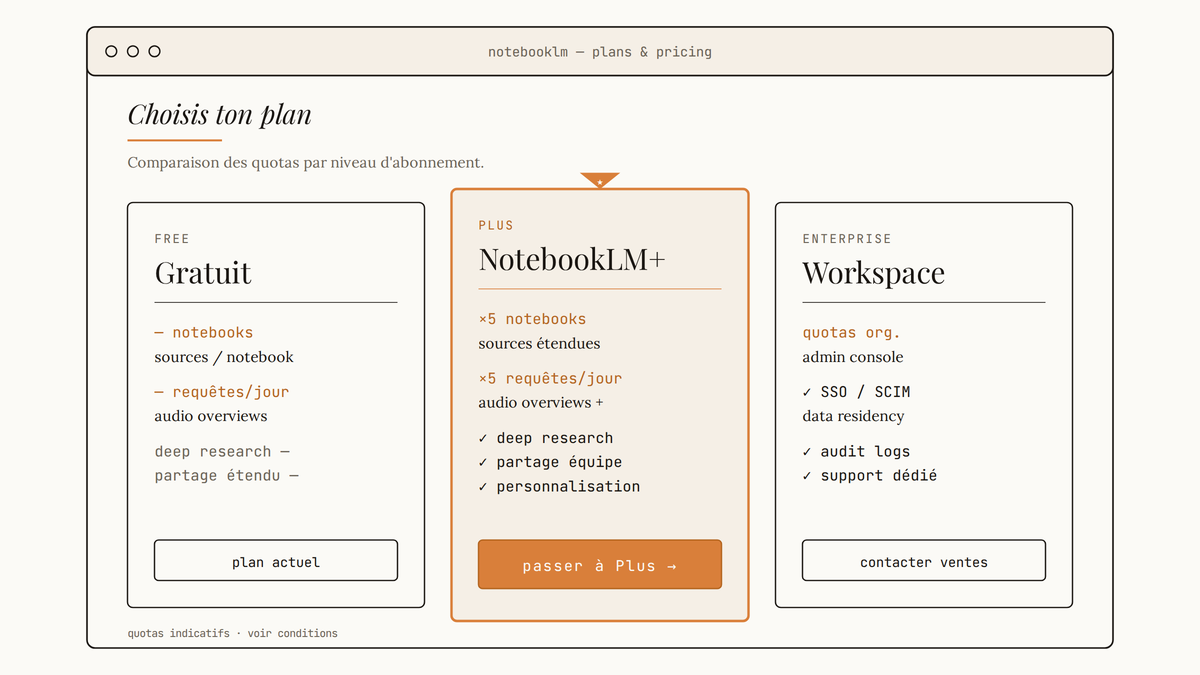The image size is (1200, 675).
Task: Click '✓ personnalisation' feature
Action: (x=559, y=486)
